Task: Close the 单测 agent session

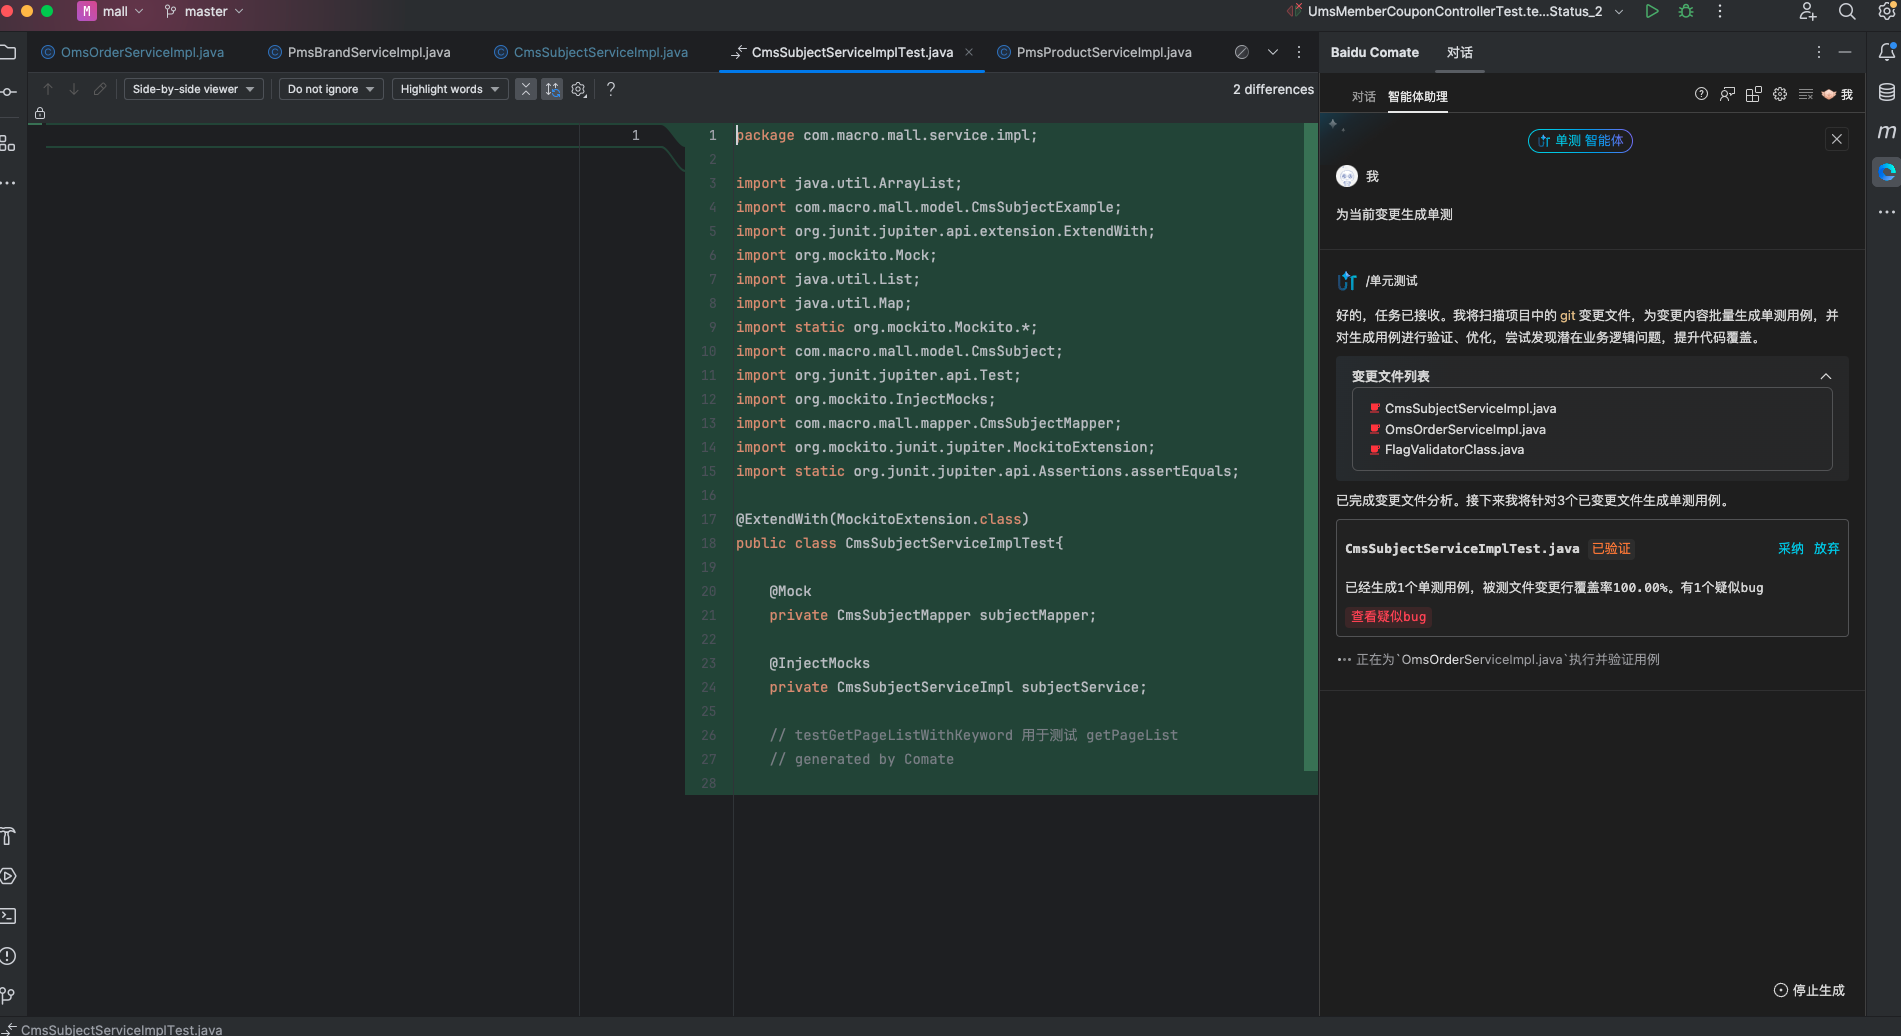Action: (1836, 139)
